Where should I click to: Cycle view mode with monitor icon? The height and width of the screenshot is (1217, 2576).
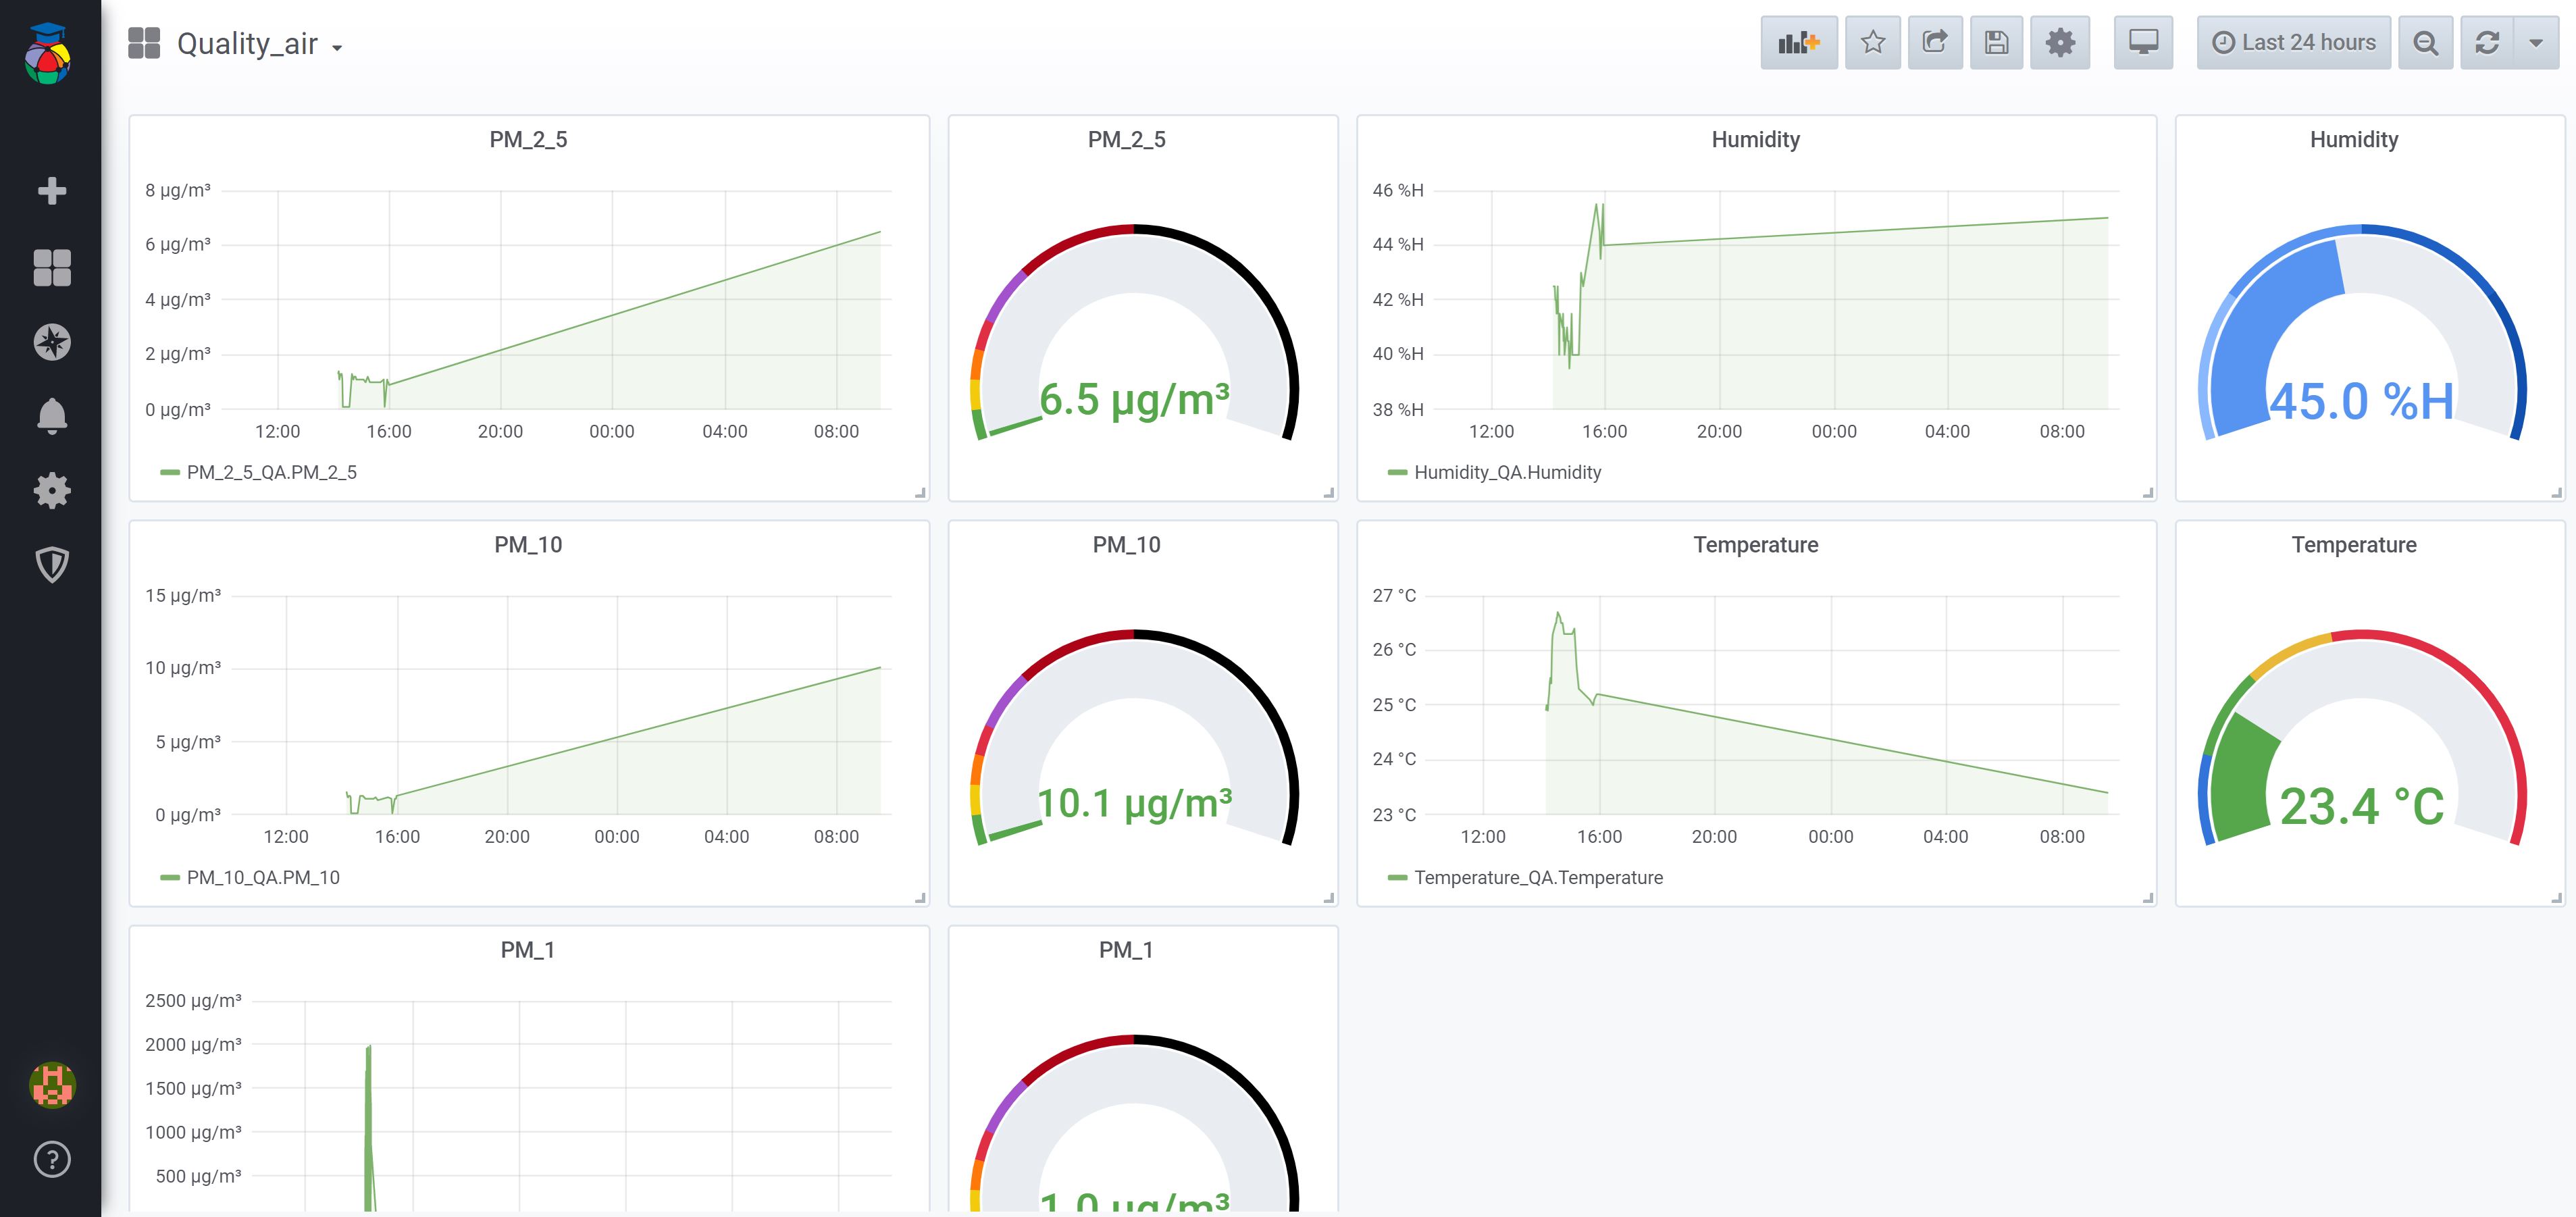(2143, 43)
